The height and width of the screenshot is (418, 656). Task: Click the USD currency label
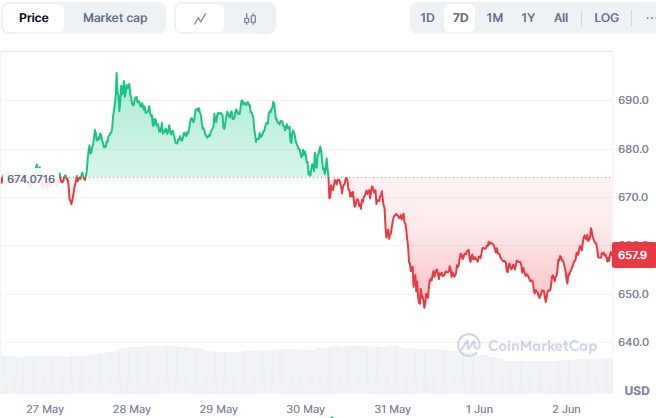point(637,390)
